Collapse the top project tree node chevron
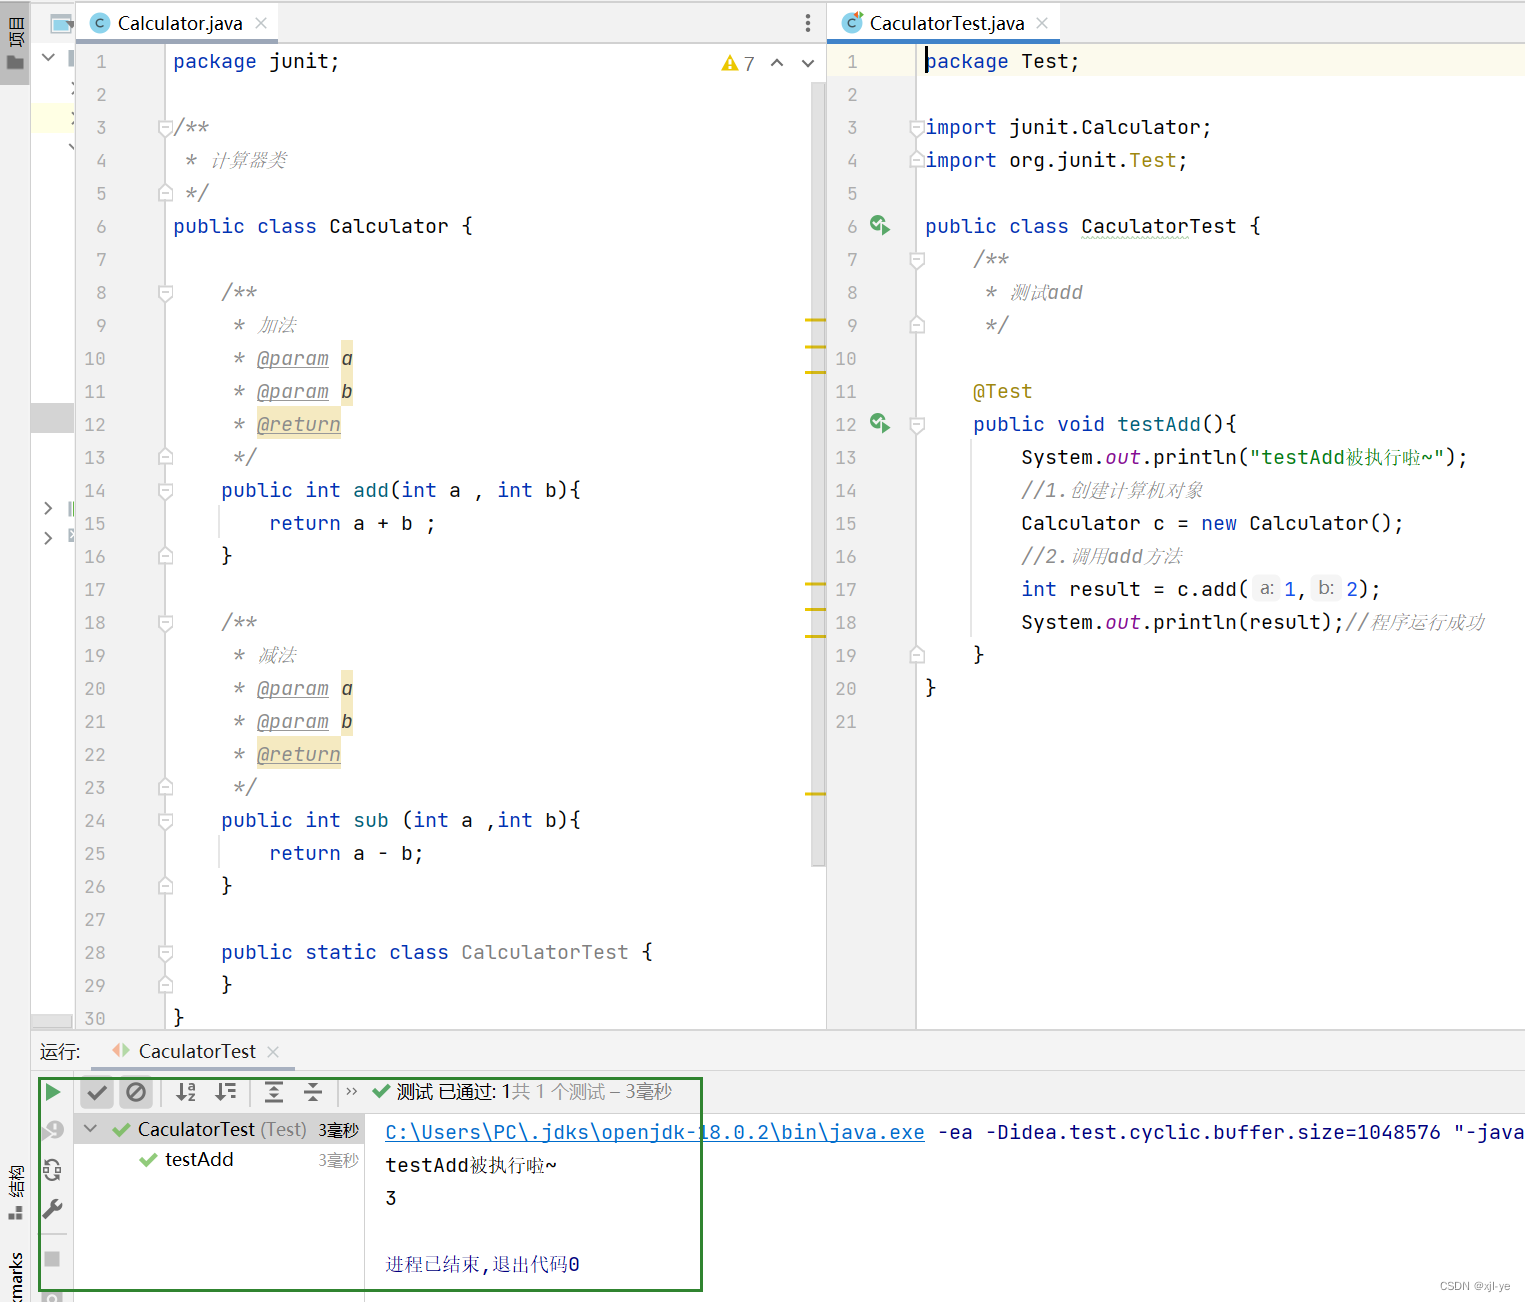This screenshot has height=1302, width=1525. click(48, 58)
